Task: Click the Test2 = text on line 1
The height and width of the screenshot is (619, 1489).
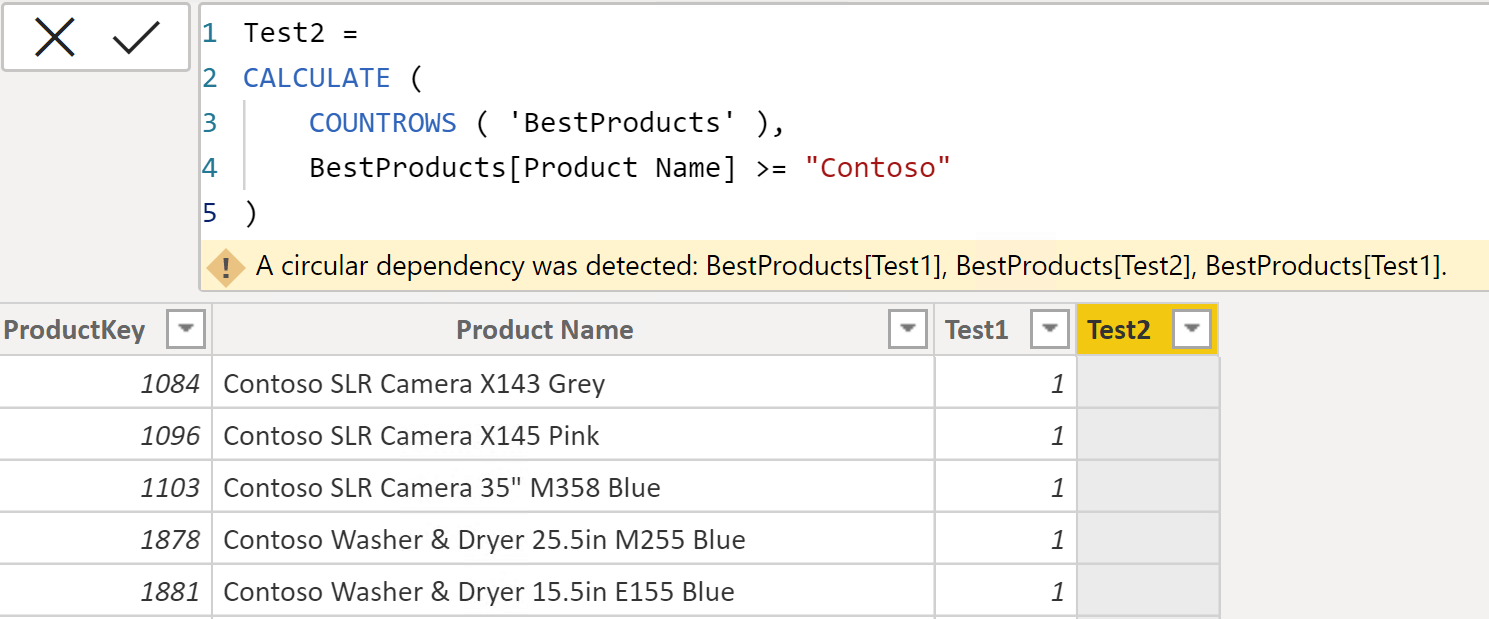Action: click(300, 33)
